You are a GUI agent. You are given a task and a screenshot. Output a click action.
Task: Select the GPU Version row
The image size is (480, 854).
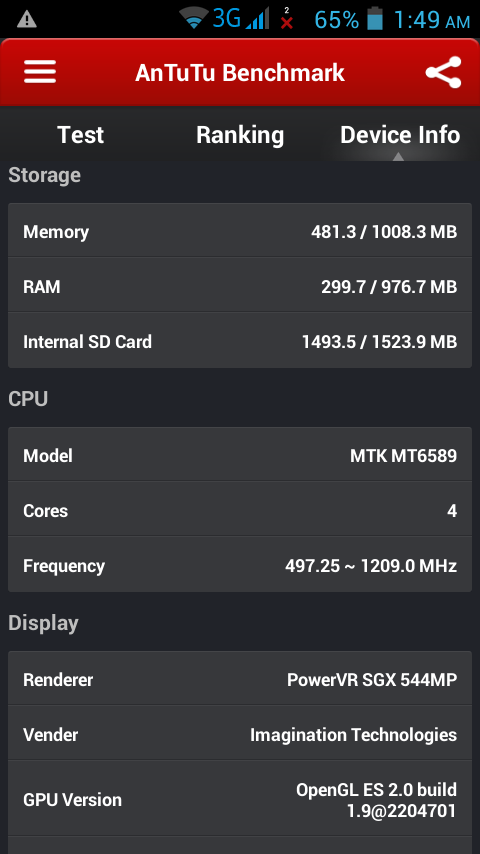(x=240, y=799)
